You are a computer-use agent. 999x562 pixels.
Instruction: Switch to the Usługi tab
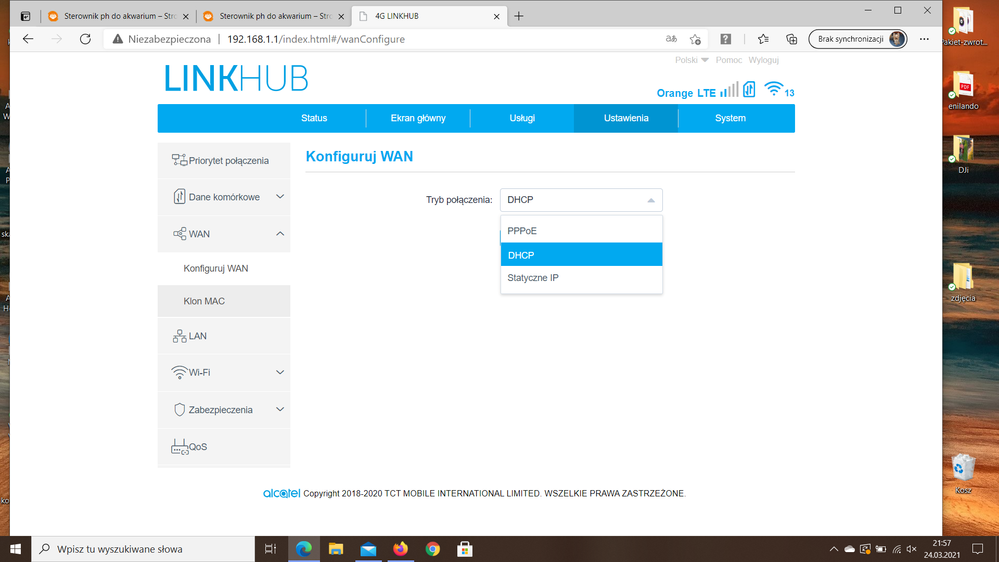[522, 118]
